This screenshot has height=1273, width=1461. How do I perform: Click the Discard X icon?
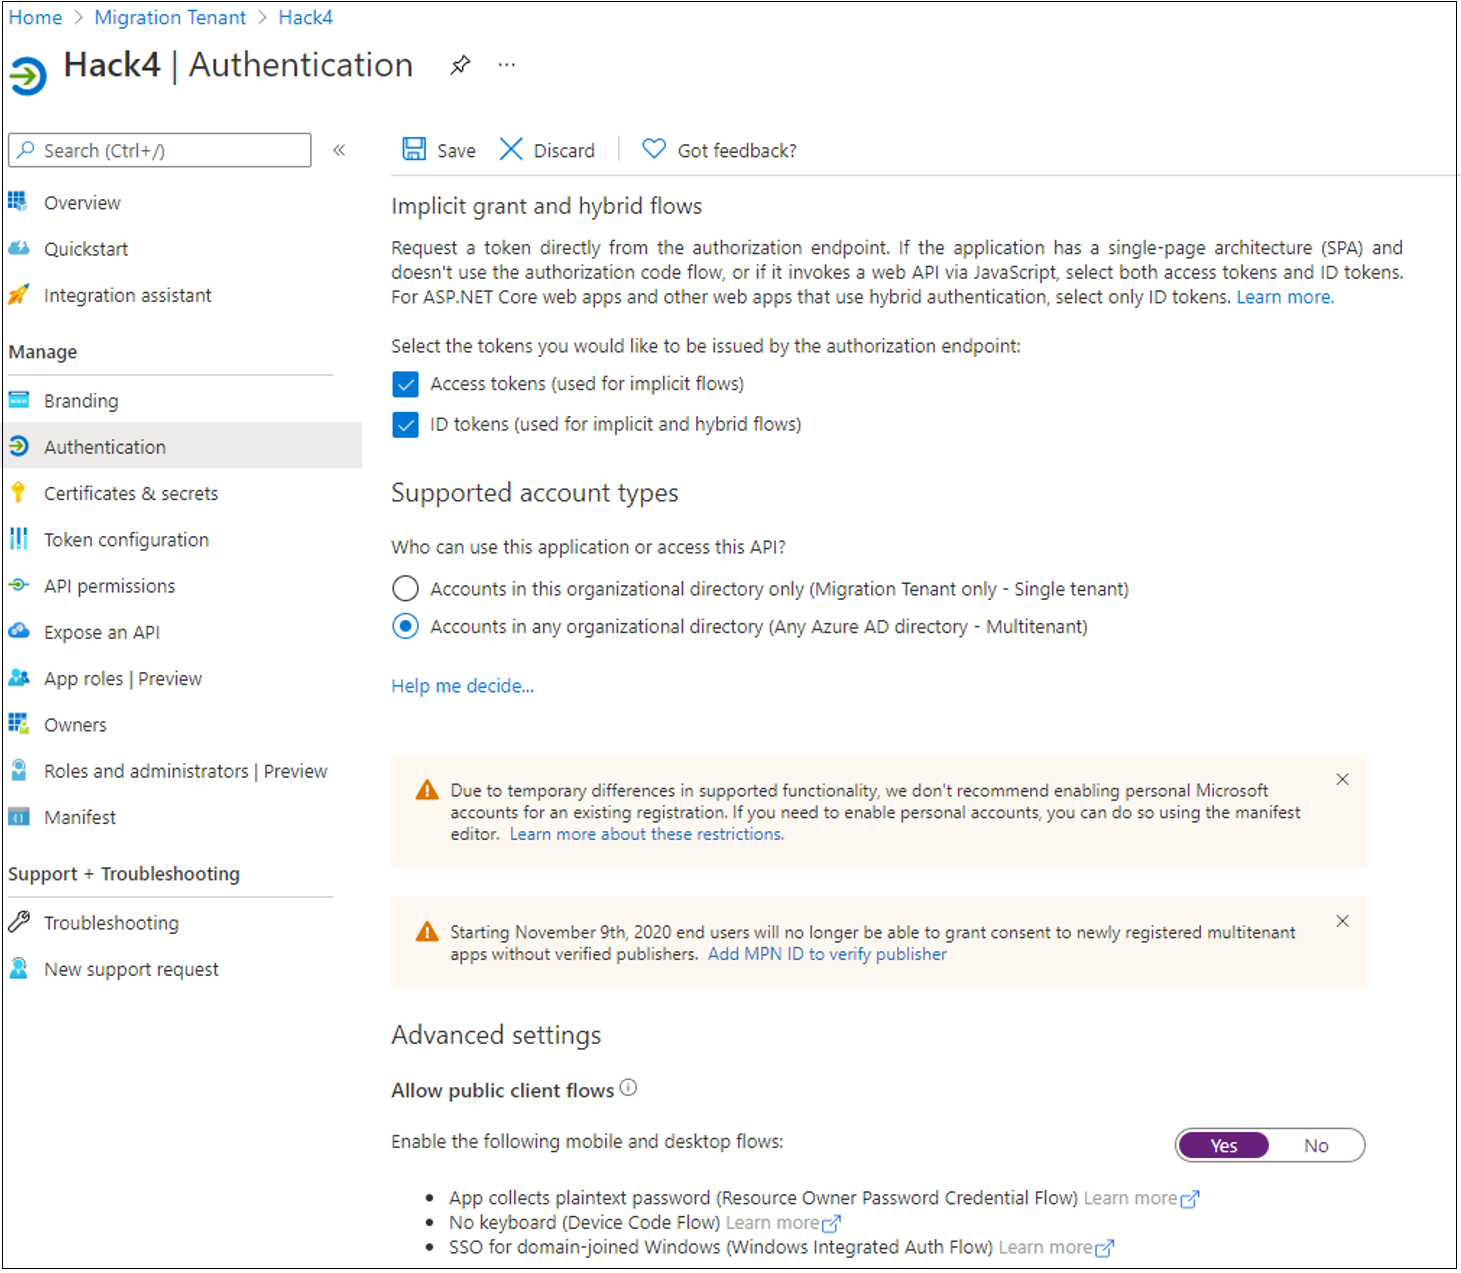511,149
